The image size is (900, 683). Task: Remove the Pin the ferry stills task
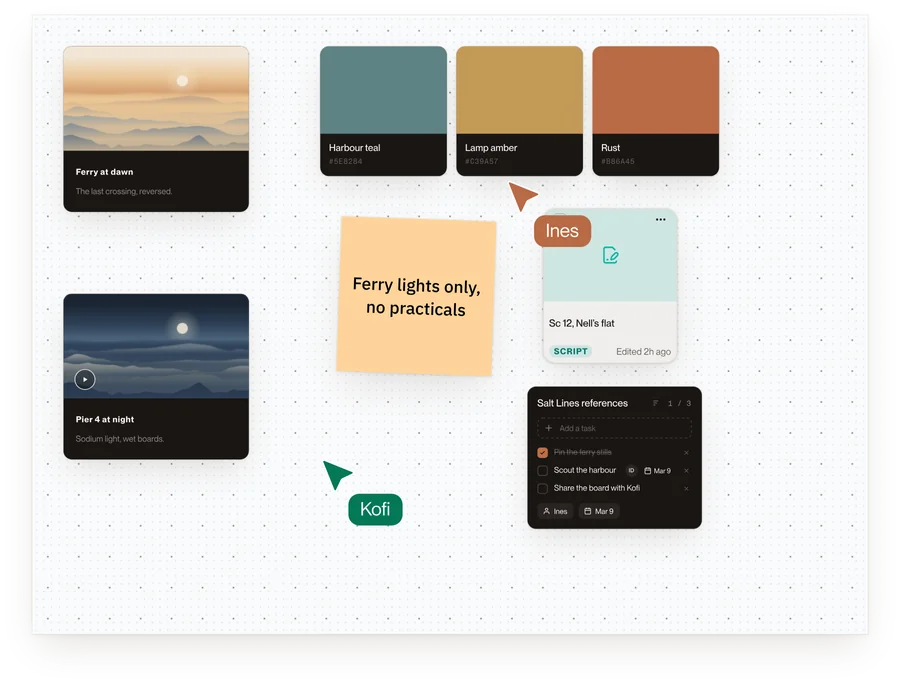coord(686,453)
